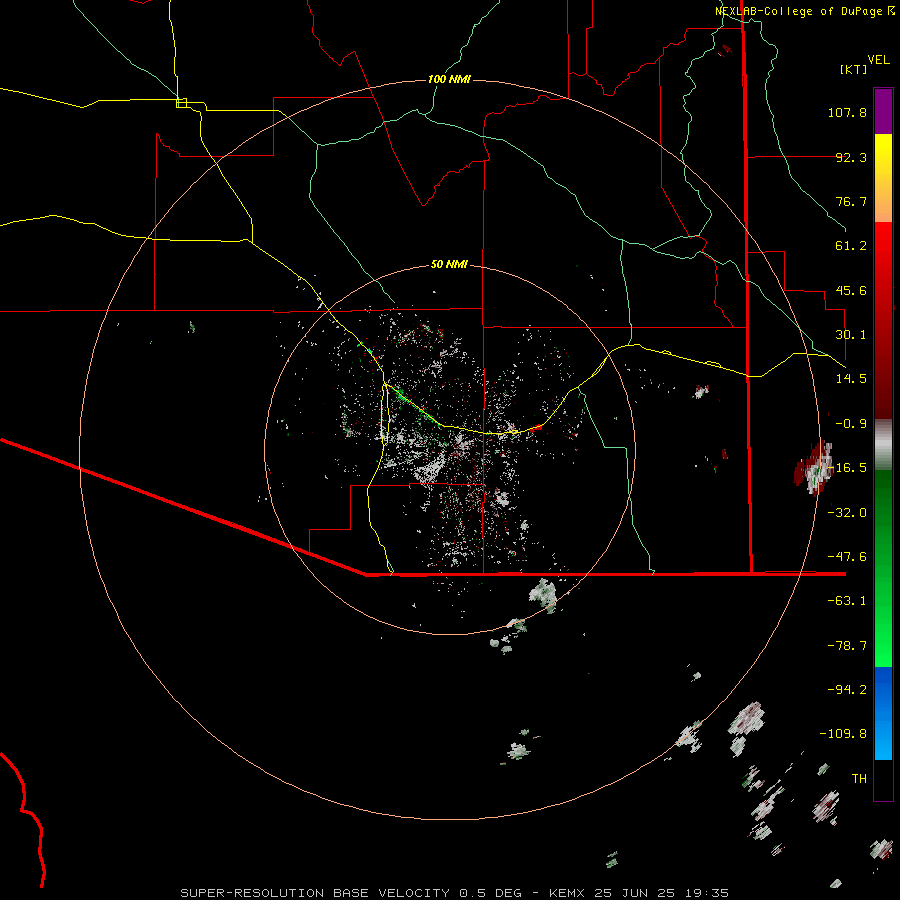This screenshot has height=900, width=900.
Task: Select the 61.2 scale value
Action: (851, 246)
